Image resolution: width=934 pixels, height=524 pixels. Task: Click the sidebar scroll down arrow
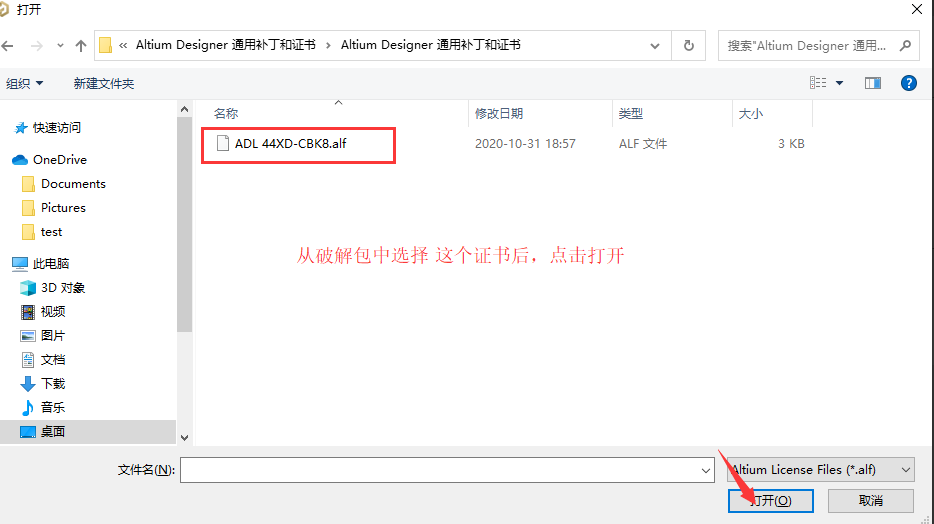pyautogui.click(x=184, y=438)
